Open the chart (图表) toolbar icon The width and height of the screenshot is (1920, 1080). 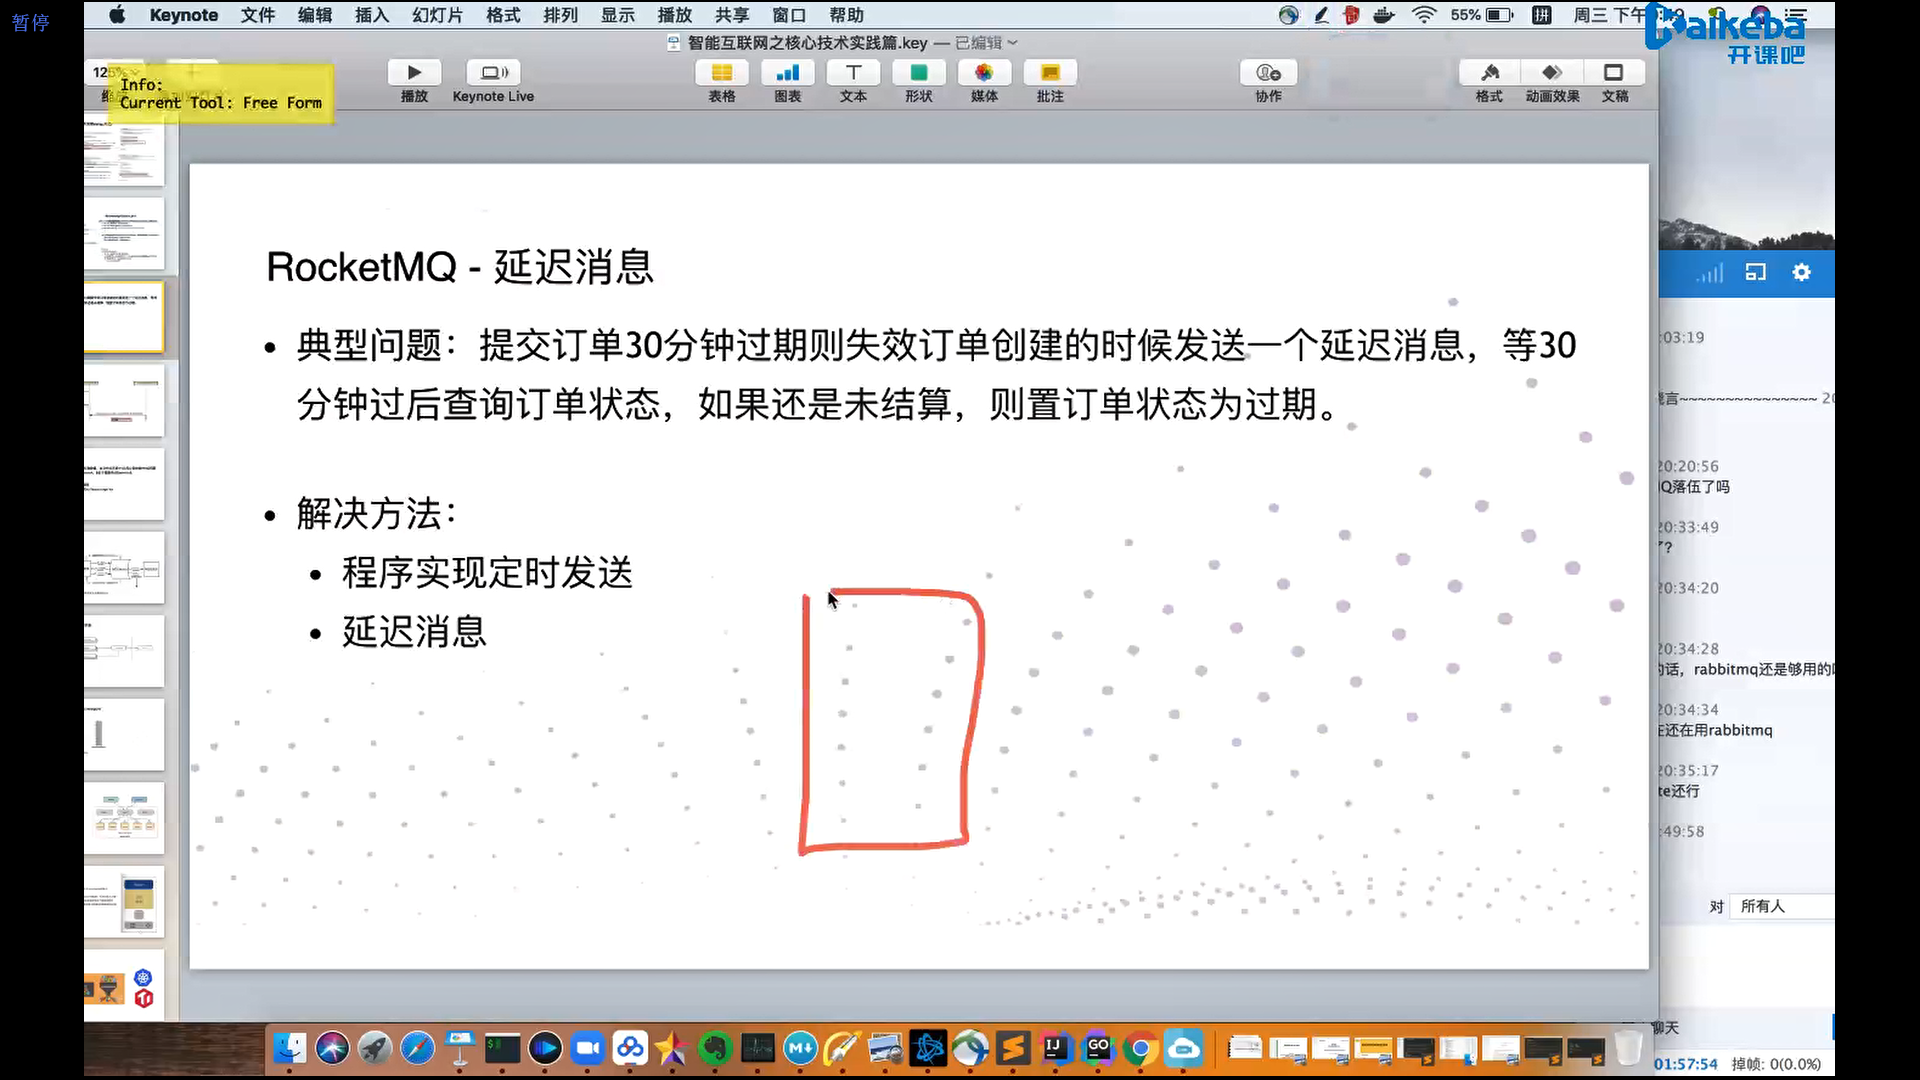(x=787, y=73)
